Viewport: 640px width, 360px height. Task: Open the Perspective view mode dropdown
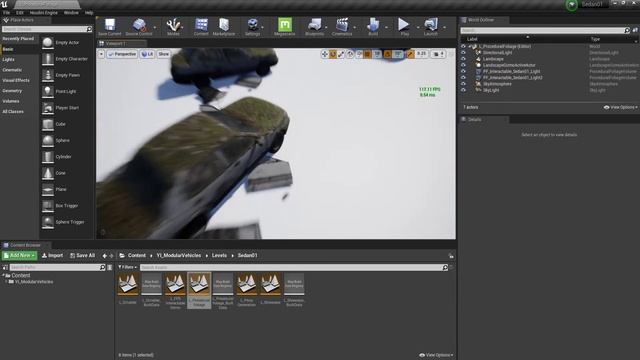pyautogui.click(x=122, y=54)
